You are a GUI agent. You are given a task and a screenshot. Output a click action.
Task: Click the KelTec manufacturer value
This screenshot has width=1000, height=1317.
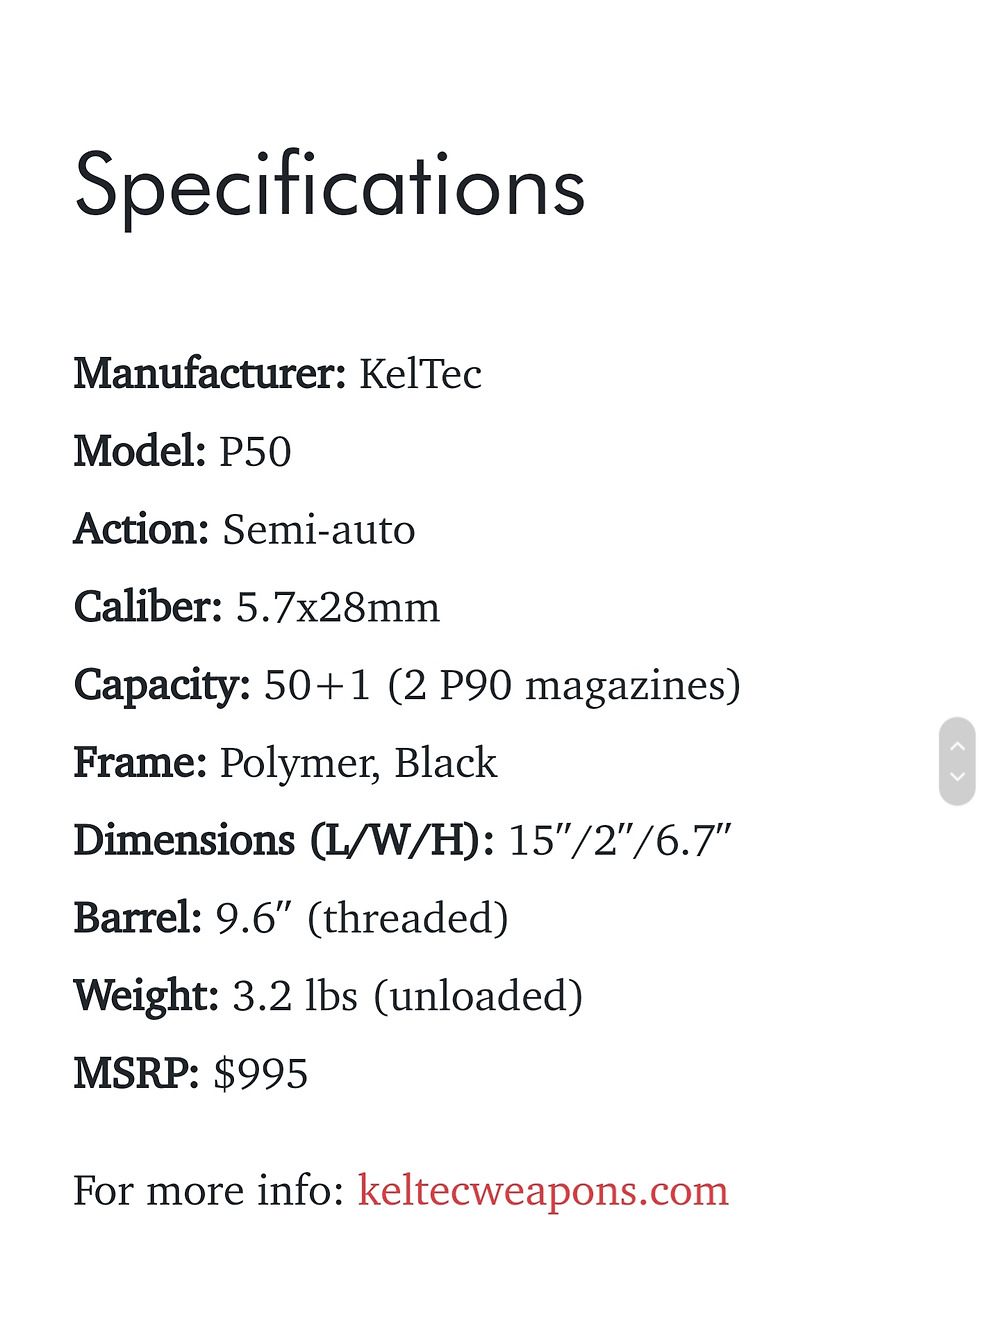420,374
